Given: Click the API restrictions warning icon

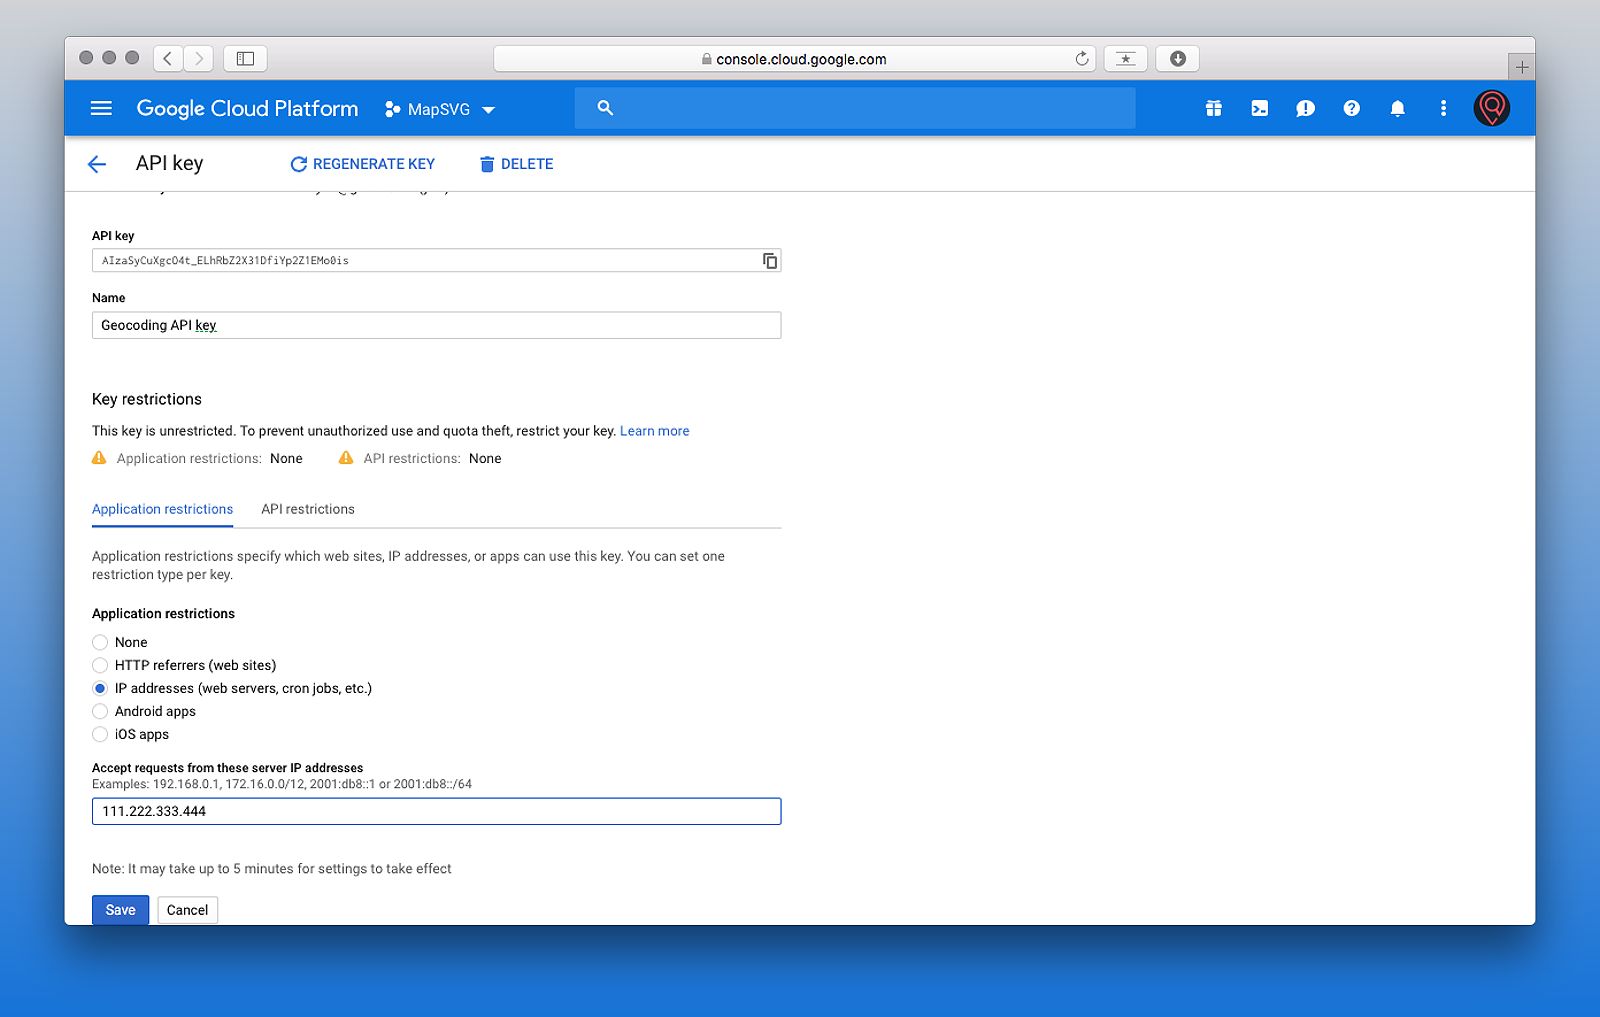Looking at the screenshot, I should click(346, 458).
